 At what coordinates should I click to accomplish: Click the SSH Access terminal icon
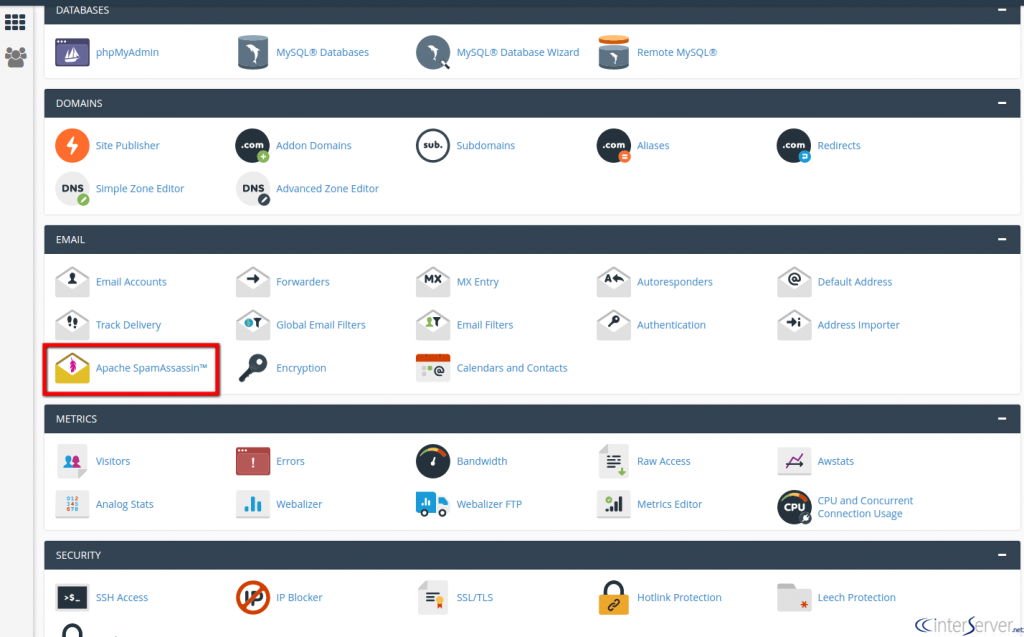tap(72, 598)
